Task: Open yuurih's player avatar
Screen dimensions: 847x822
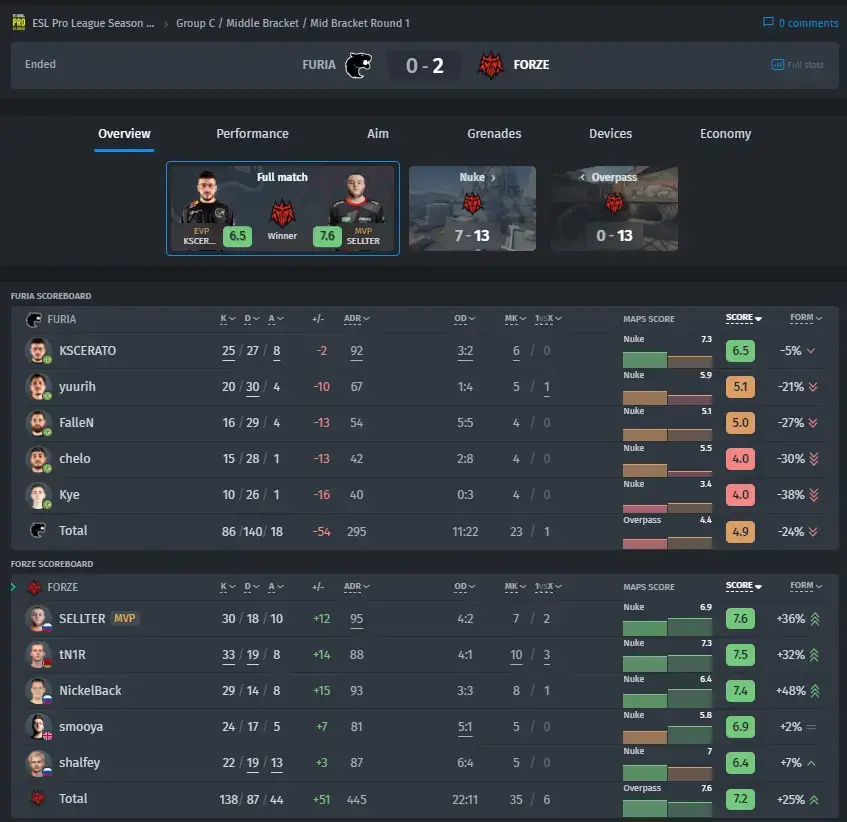Action: click(x=38, y=387)
